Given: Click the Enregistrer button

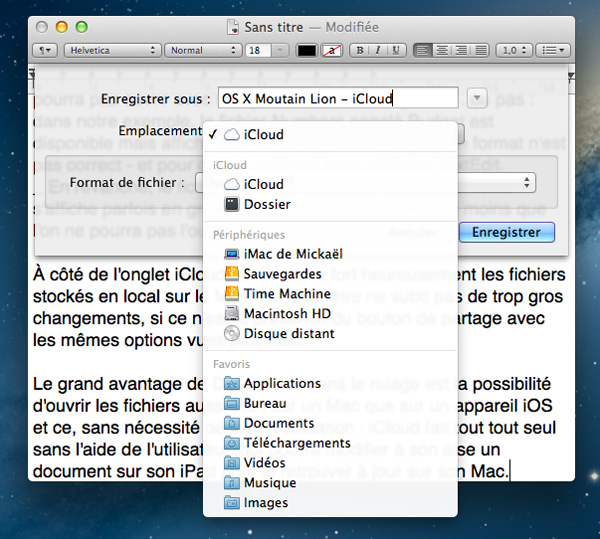Looking at the screenshot, I should pyautogui.click(x=507, y=232).
